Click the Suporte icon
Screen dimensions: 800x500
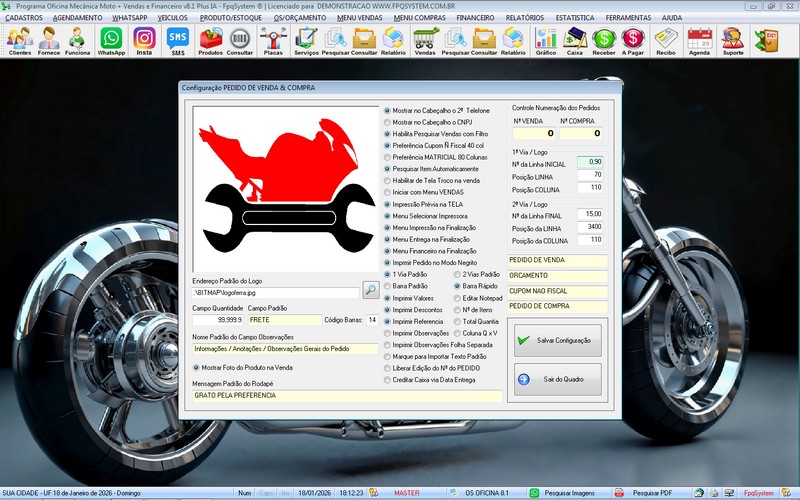(x=733, y=39)
